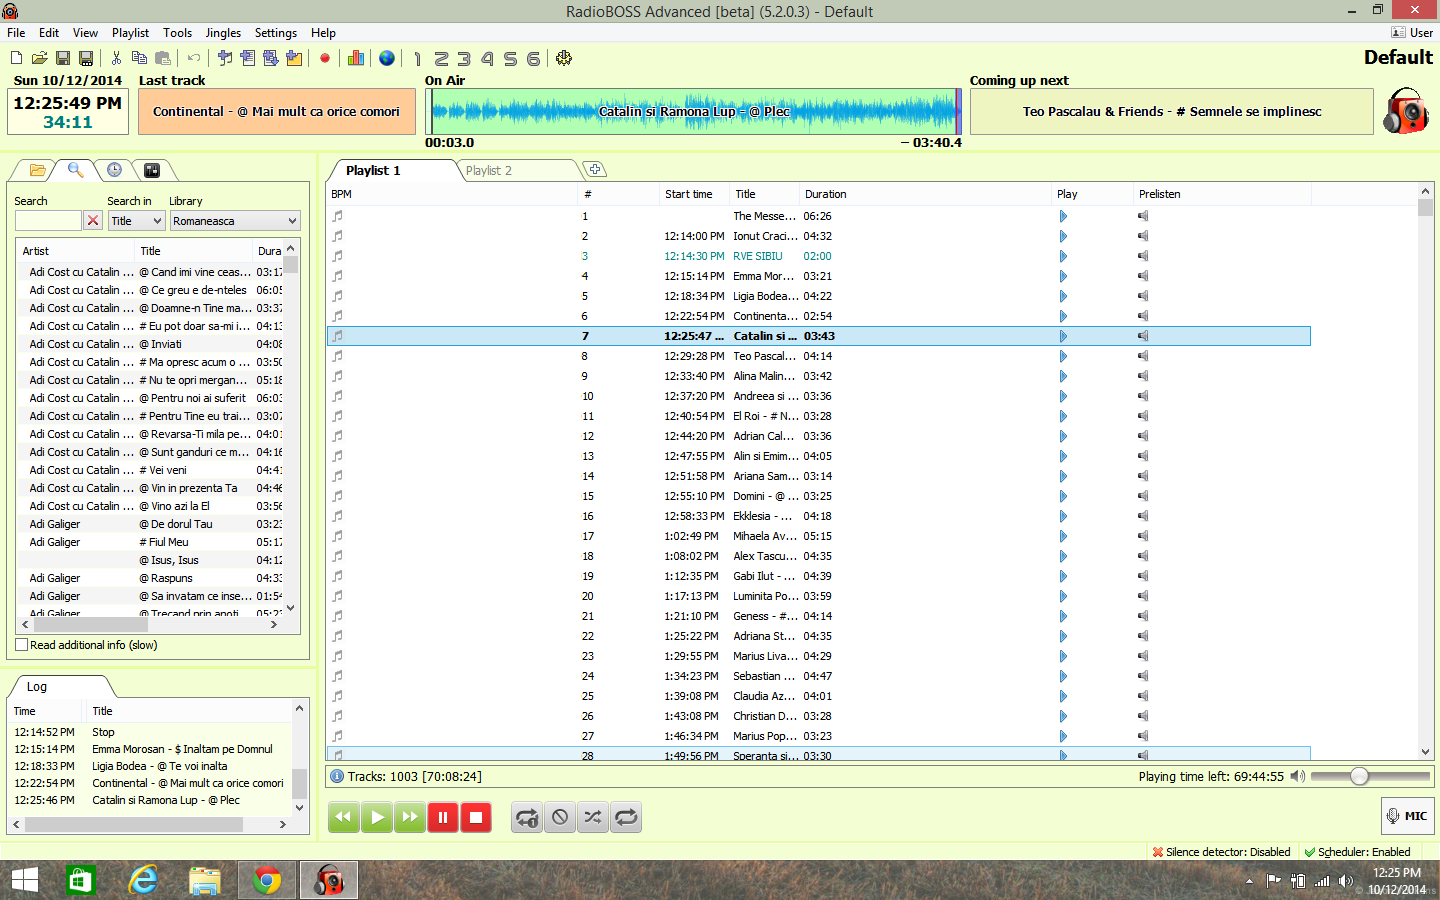Toggle the Scheduler Enabled status
The height and width of the screenshot is (900, 1440).
click(x=1357, y=852)
